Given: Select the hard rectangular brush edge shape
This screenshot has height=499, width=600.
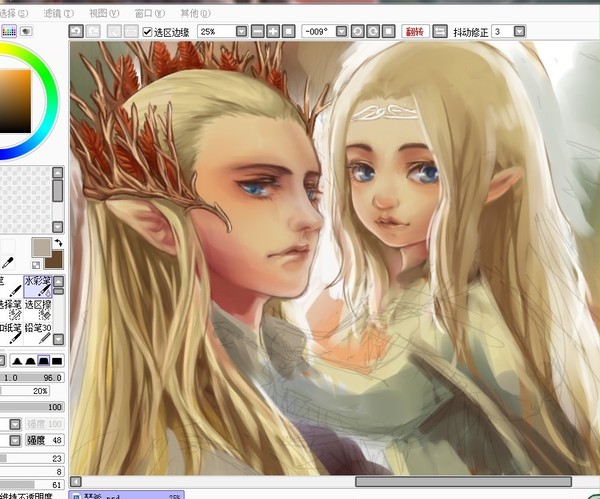Looking at the screenshot, I should pyautogui.click(x=57, y=360).
